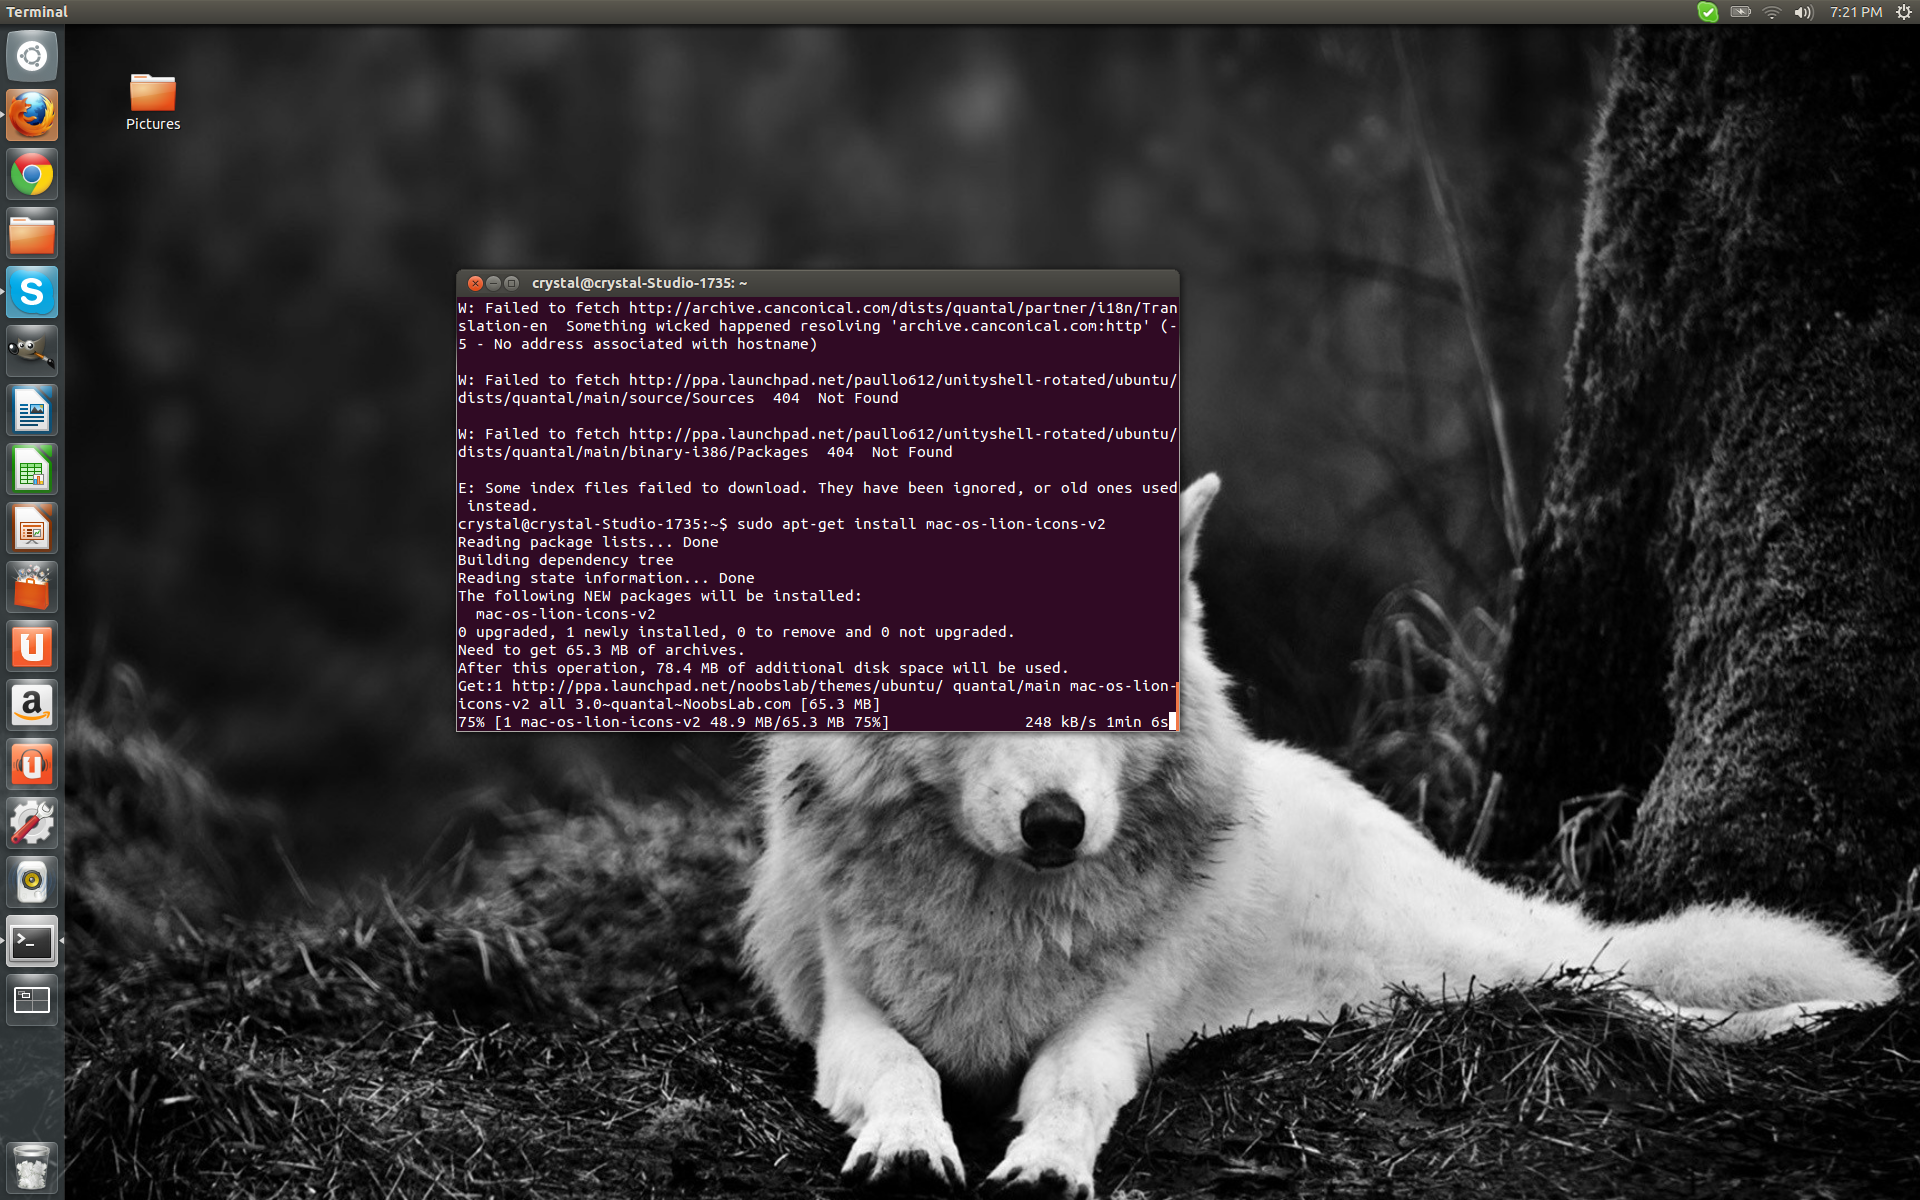
Task: Open Ubuntu One launcher icon
Action: [32, 647]
